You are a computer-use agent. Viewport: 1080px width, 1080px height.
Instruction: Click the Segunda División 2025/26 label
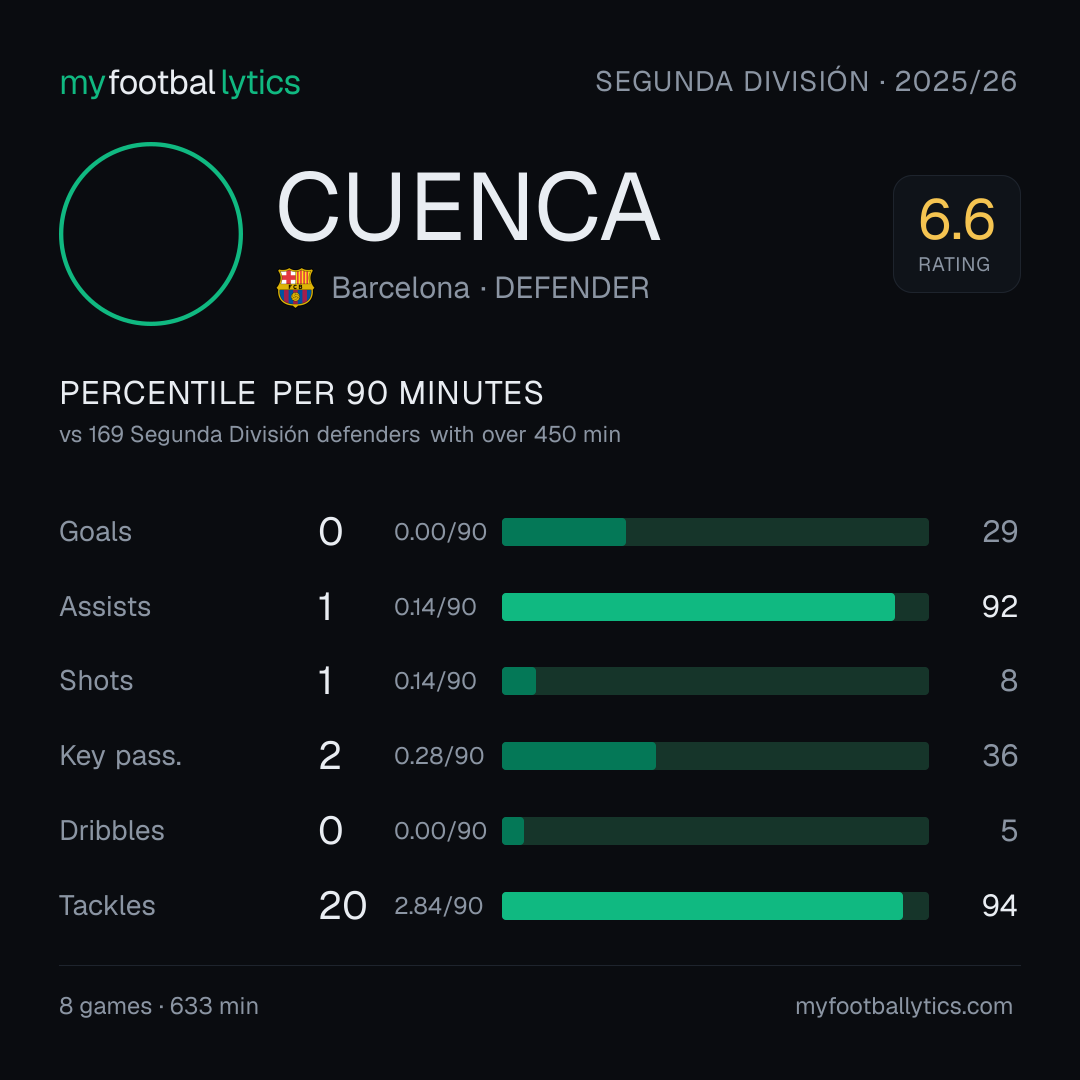click(806, 81)
